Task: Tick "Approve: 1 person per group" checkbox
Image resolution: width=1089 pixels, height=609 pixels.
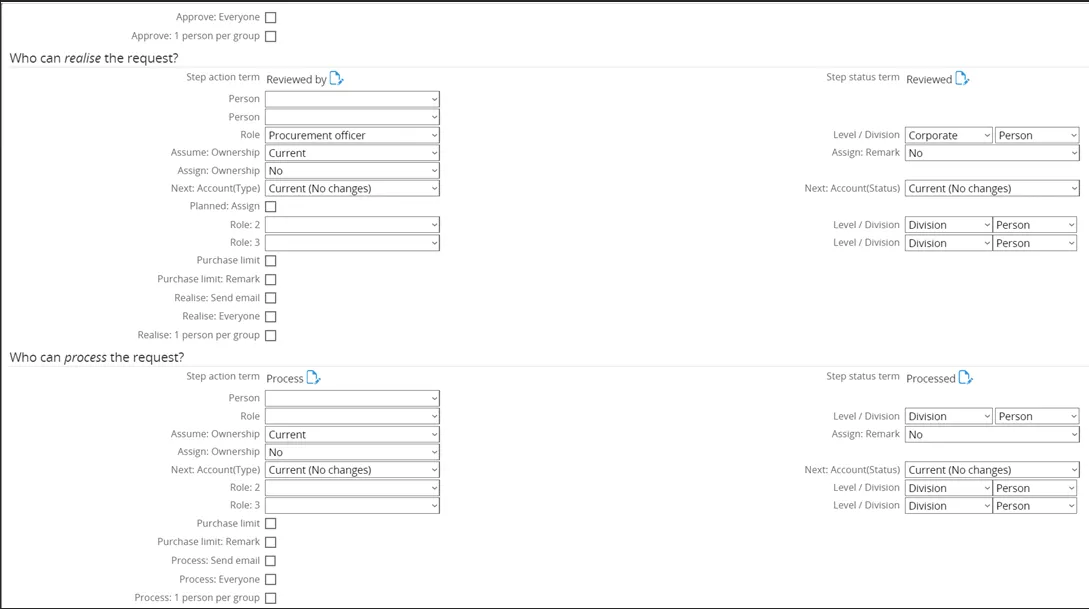Action: point(271,37)
